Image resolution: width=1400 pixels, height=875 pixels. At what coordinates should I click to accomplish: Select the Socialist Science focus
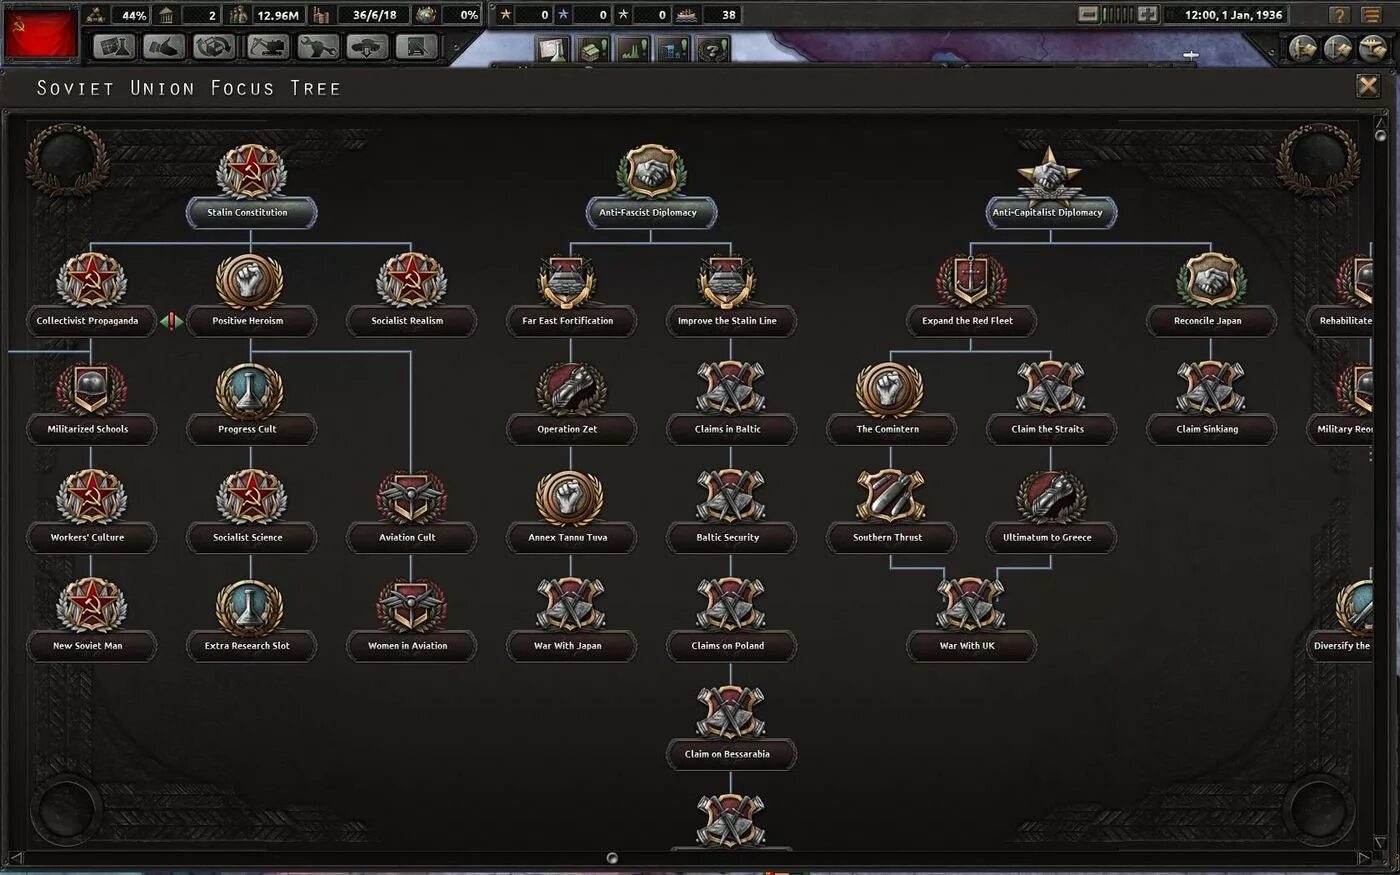click(x=251, y=511)
